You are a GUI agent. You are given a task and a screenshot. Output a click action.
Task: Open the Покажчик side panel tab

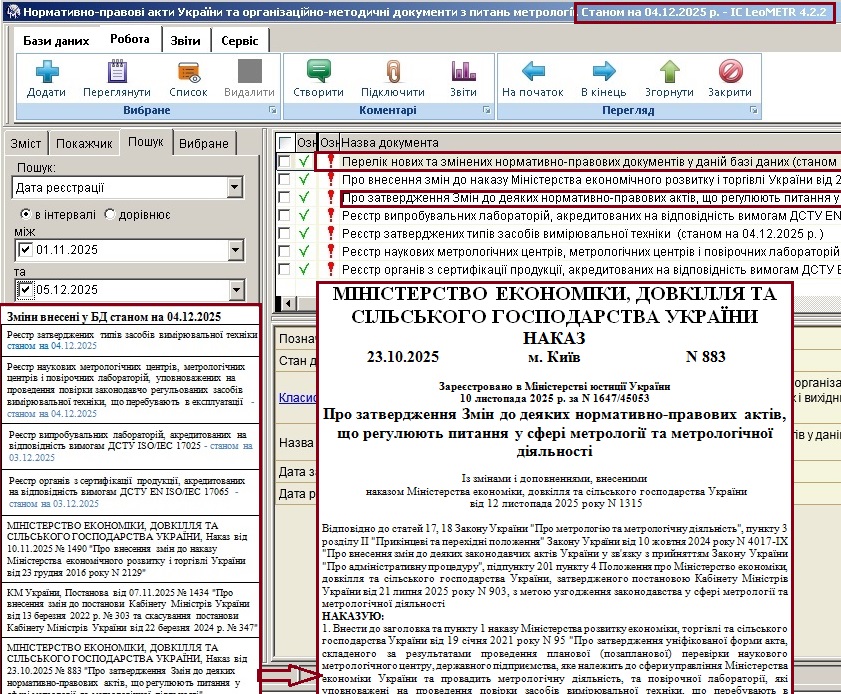click(84, 143)
